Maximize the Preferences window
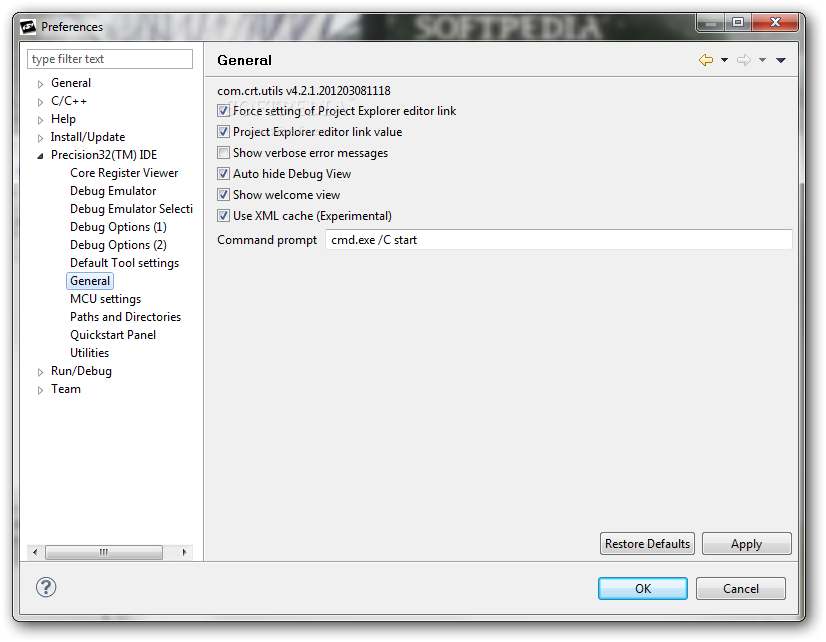The image size is (826, 642). coord(738,22)
